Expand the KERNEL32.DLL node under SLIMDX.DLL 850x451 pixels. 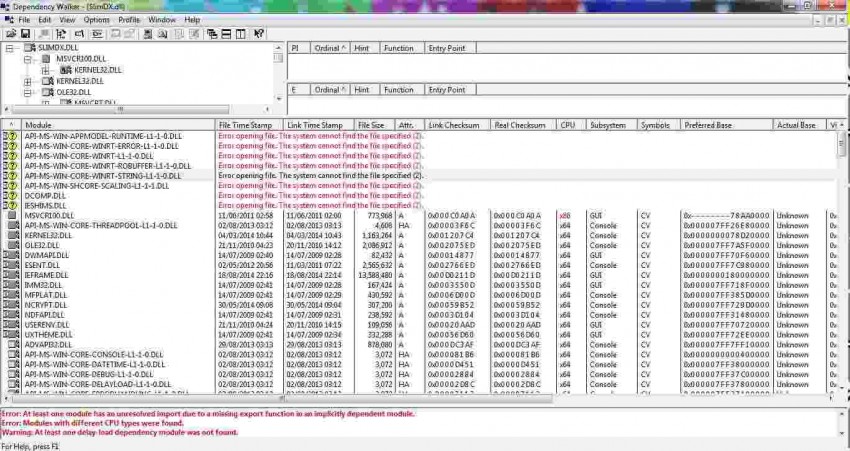[29, 81]
